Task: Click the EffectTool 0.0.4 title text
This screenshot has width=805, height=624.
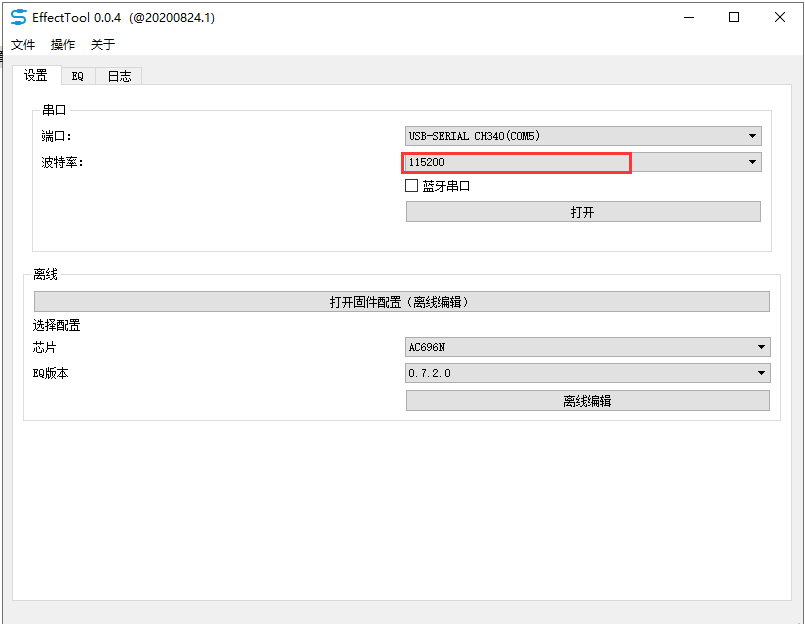Action: [x=76, y=17]
